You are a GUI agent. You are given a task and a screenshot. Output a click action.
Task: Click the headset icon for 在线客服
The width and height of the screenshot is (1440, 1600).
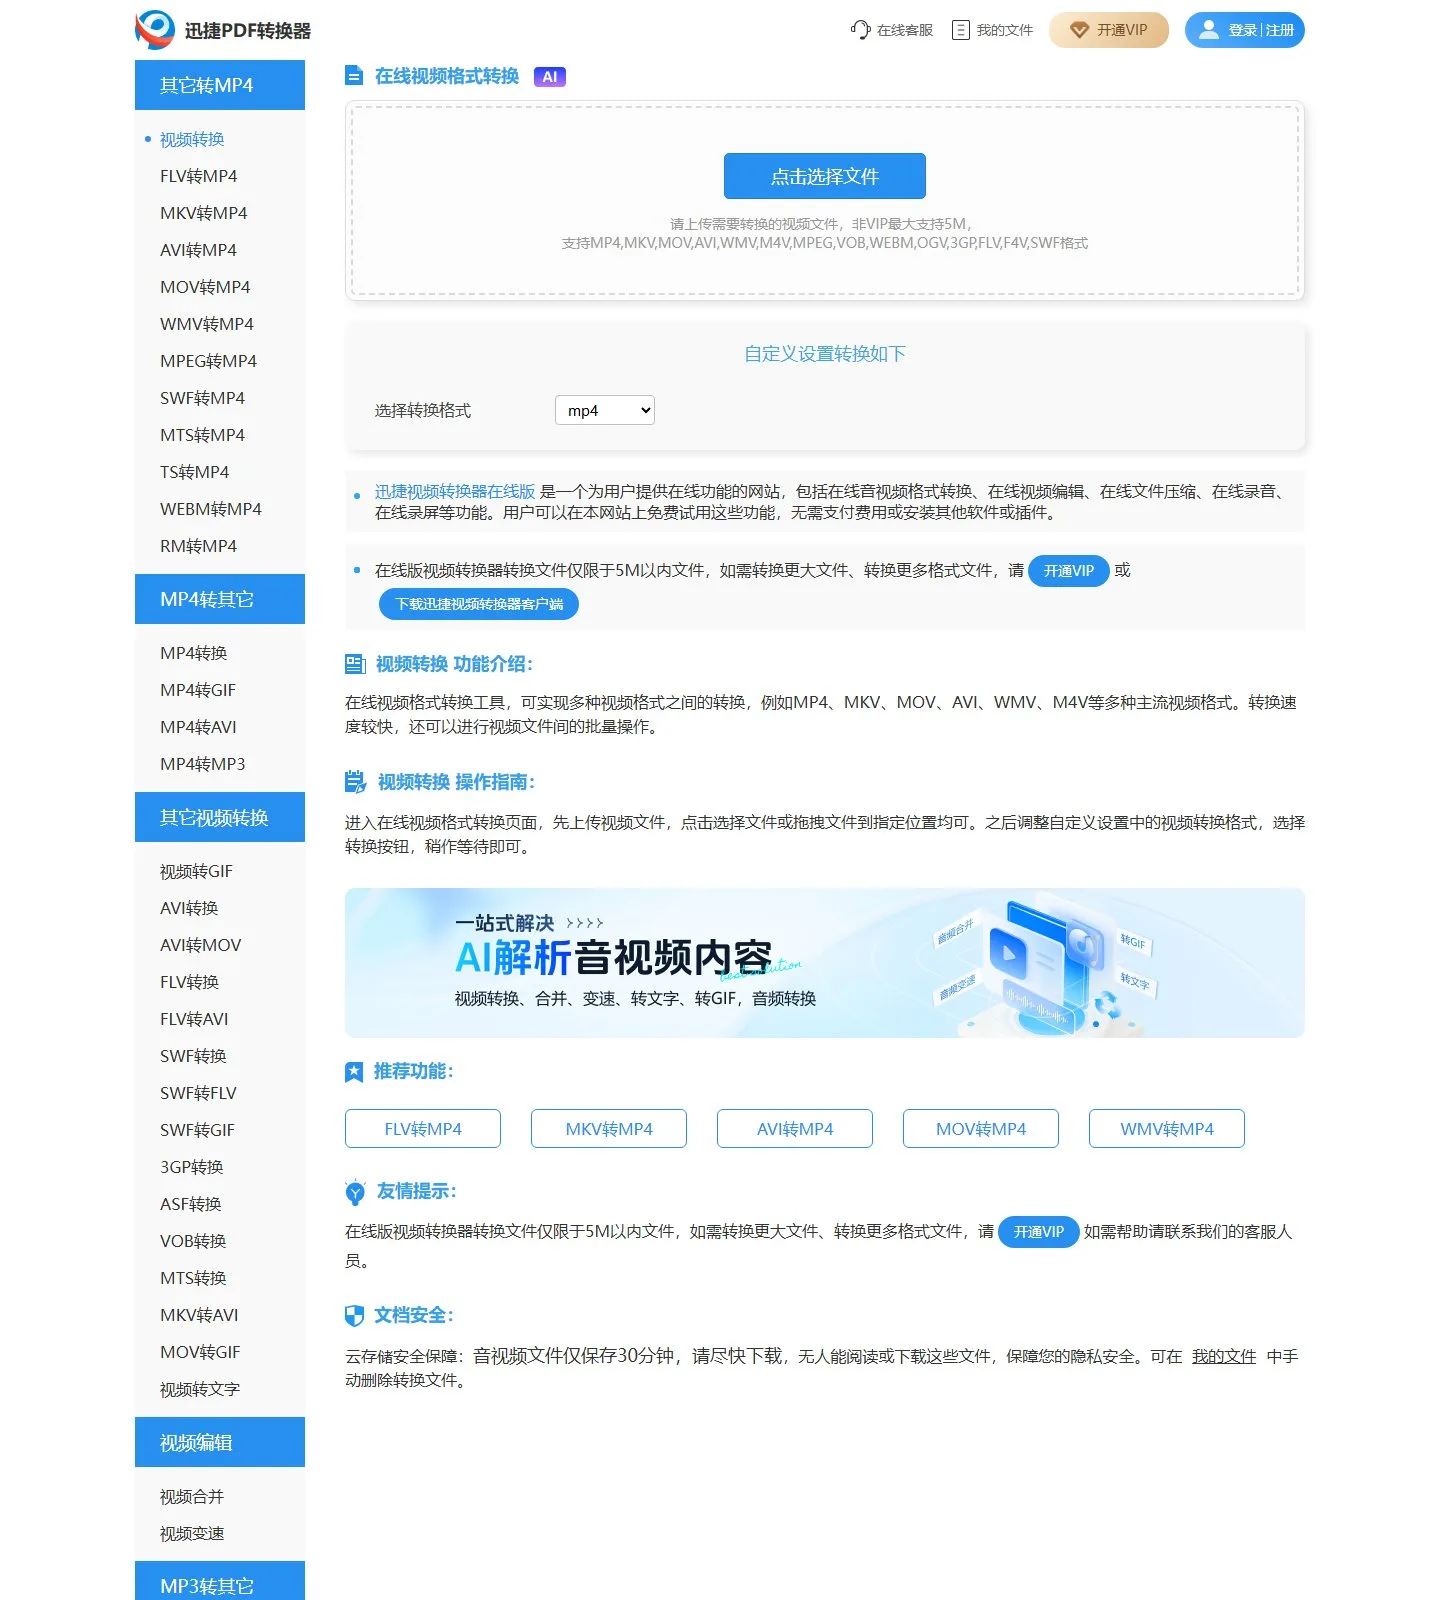(860, 30)
